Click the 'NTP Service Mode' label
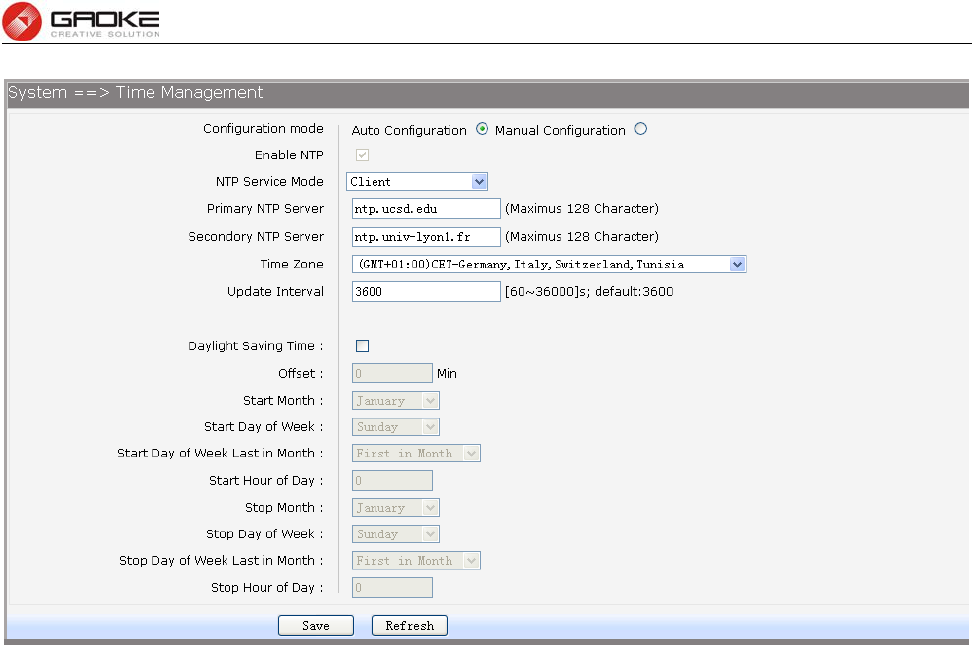972x645 pixels. point(270,182)
